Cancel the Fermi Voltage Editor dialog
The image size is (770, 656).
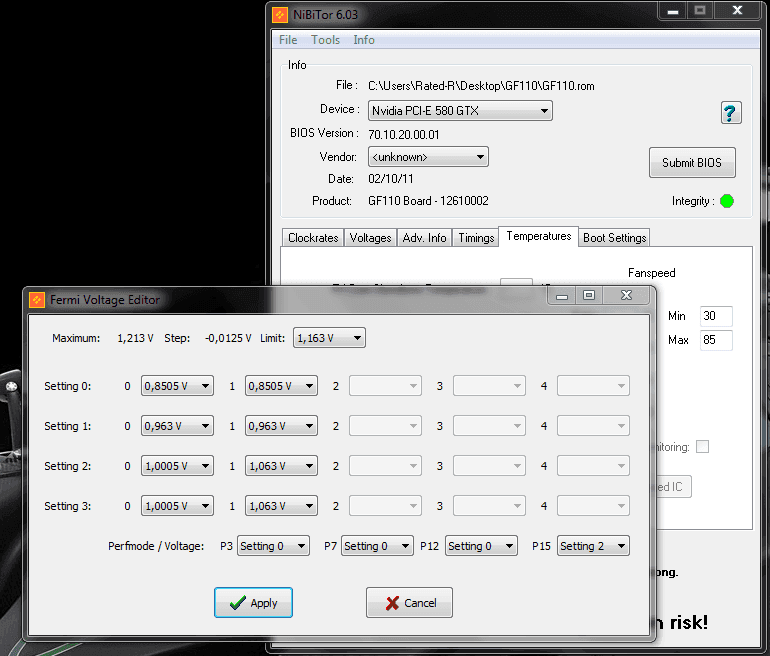pyautogui.click(x=409, y=602)
